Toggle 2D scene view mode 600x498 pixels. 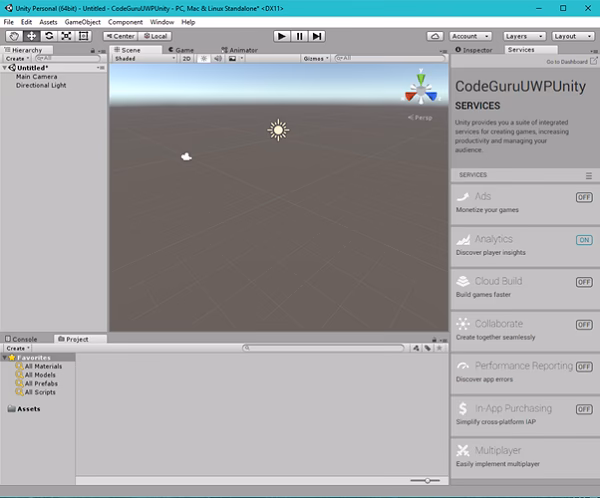[186, 59]
